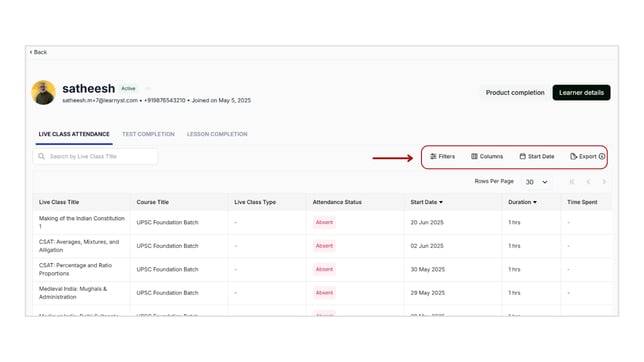Image resolution: width=644 pixels, height=362 pixels.
Task: Click the Attendance Status column header
Action: tap(337, 202)
